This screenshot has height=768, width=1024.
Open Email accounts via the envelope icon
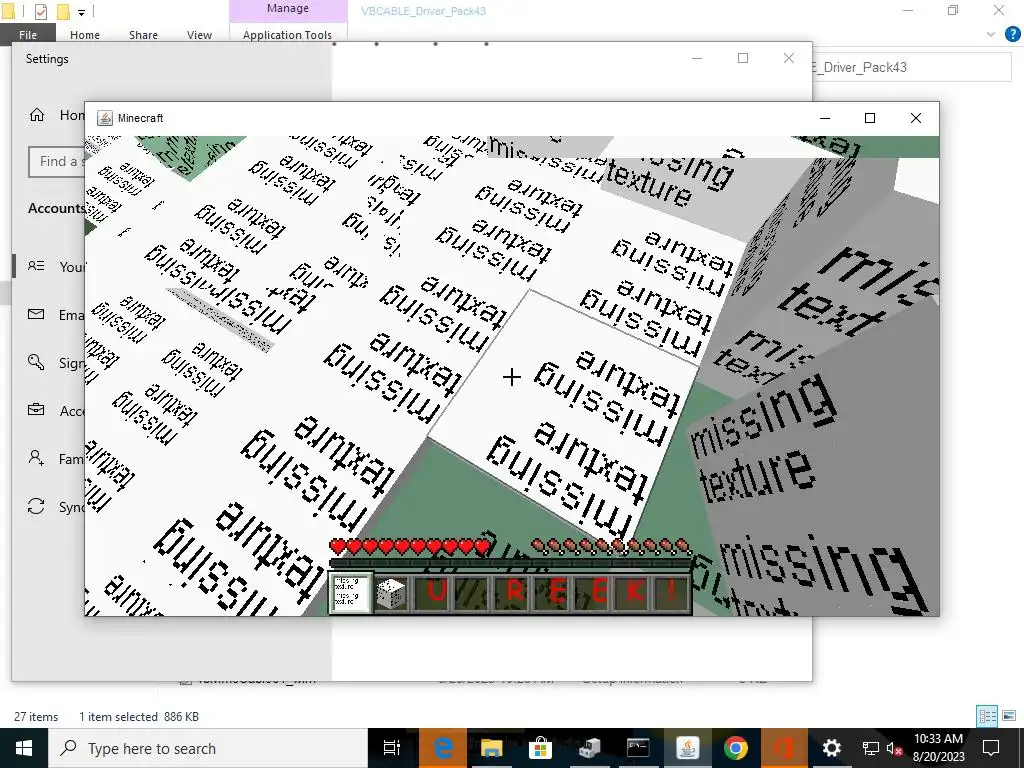point(36,315)
